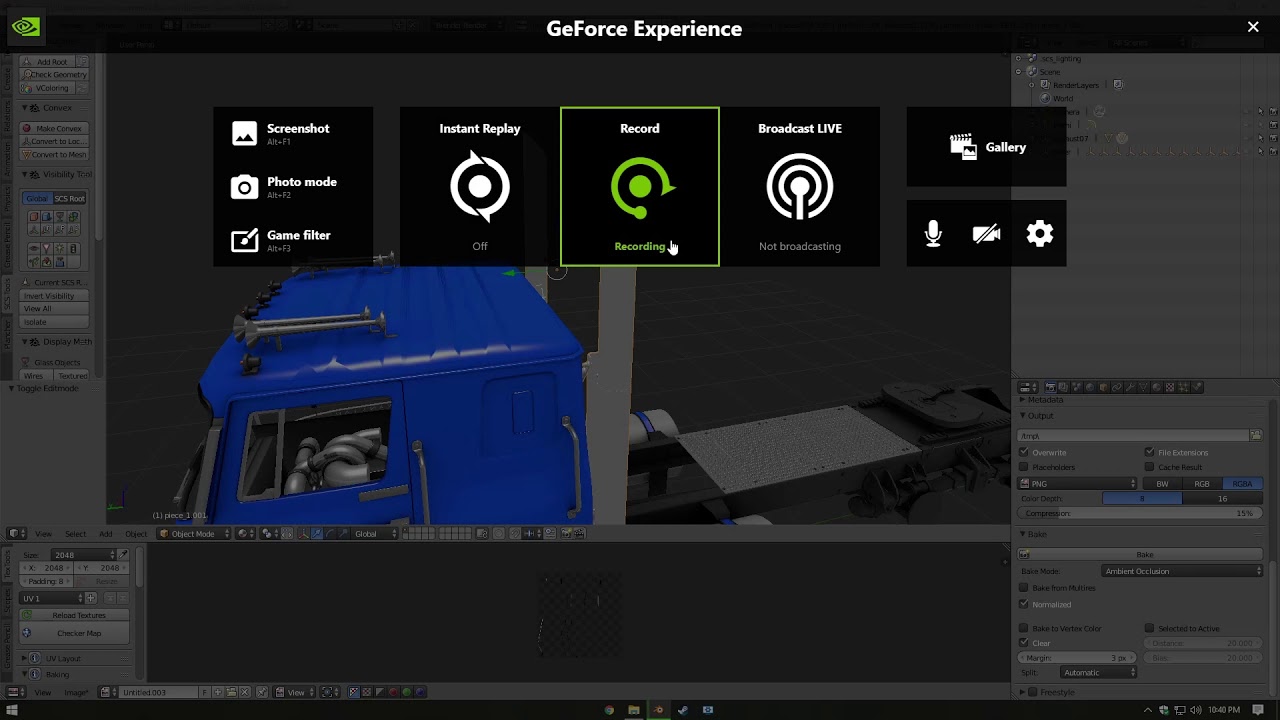Toggle the File Extensions checkbox in Blender
The image size is (1280, 720).
tap(1149, 453)
